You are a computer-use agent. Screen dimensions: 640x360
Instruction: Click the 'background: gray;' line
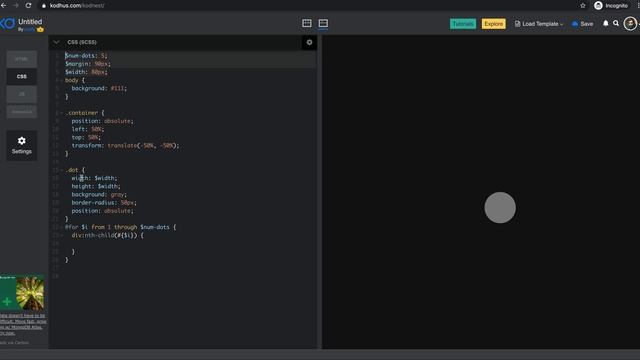[99, 194]
